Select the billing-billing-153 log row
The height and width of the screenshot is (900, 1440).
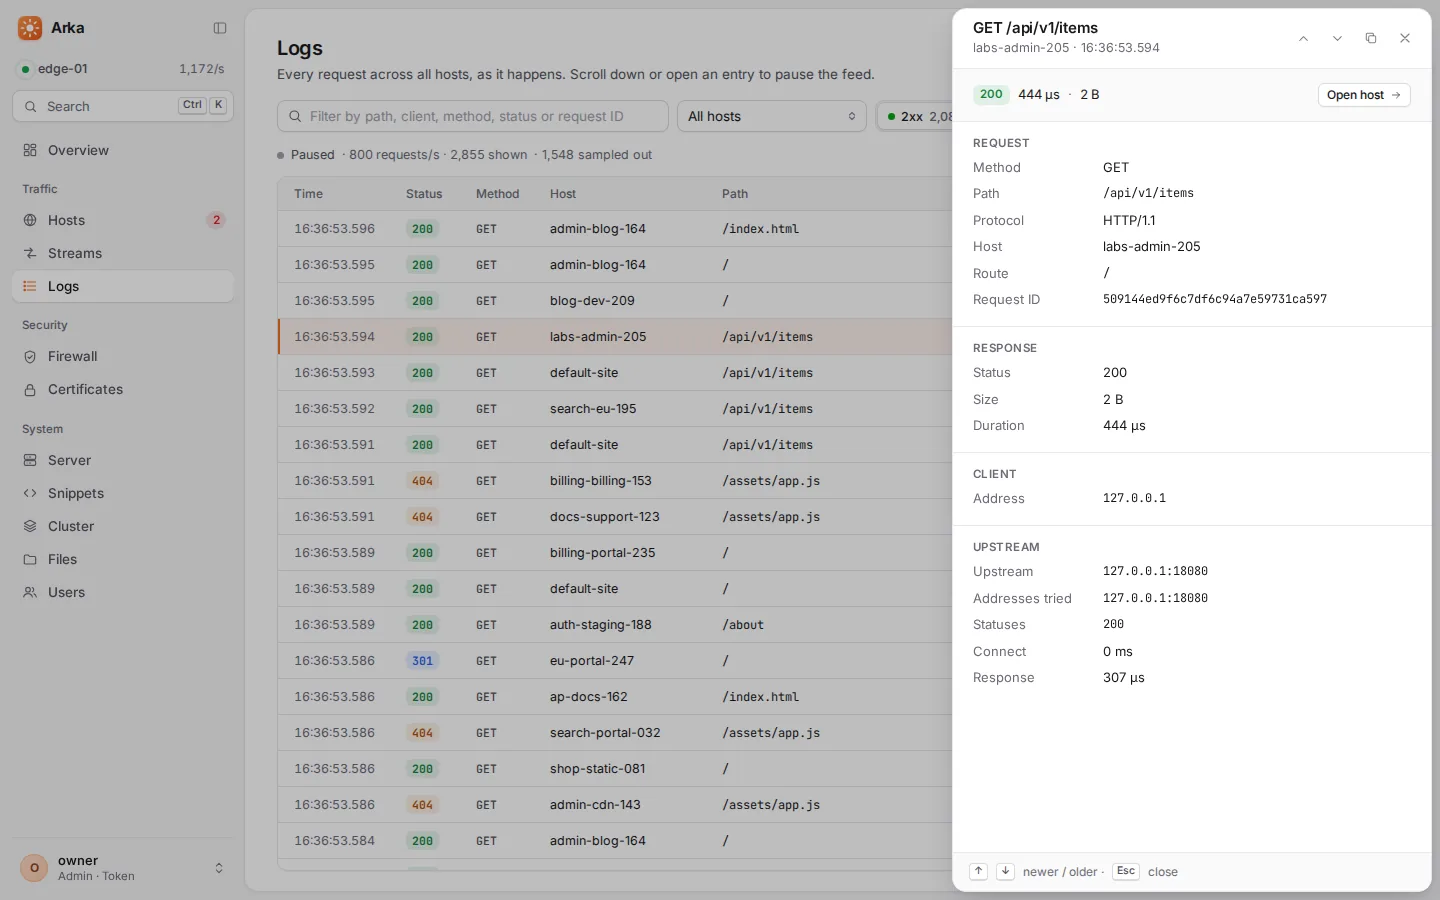(x=615, y=481)
